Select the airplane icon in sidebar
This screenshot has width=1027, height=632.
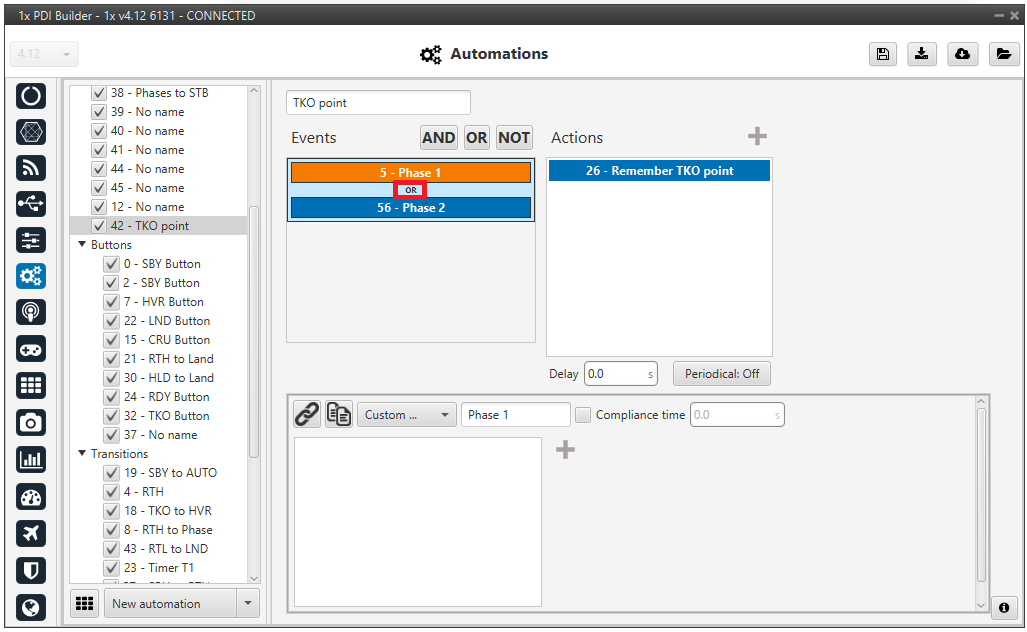[x=31, y=533]
